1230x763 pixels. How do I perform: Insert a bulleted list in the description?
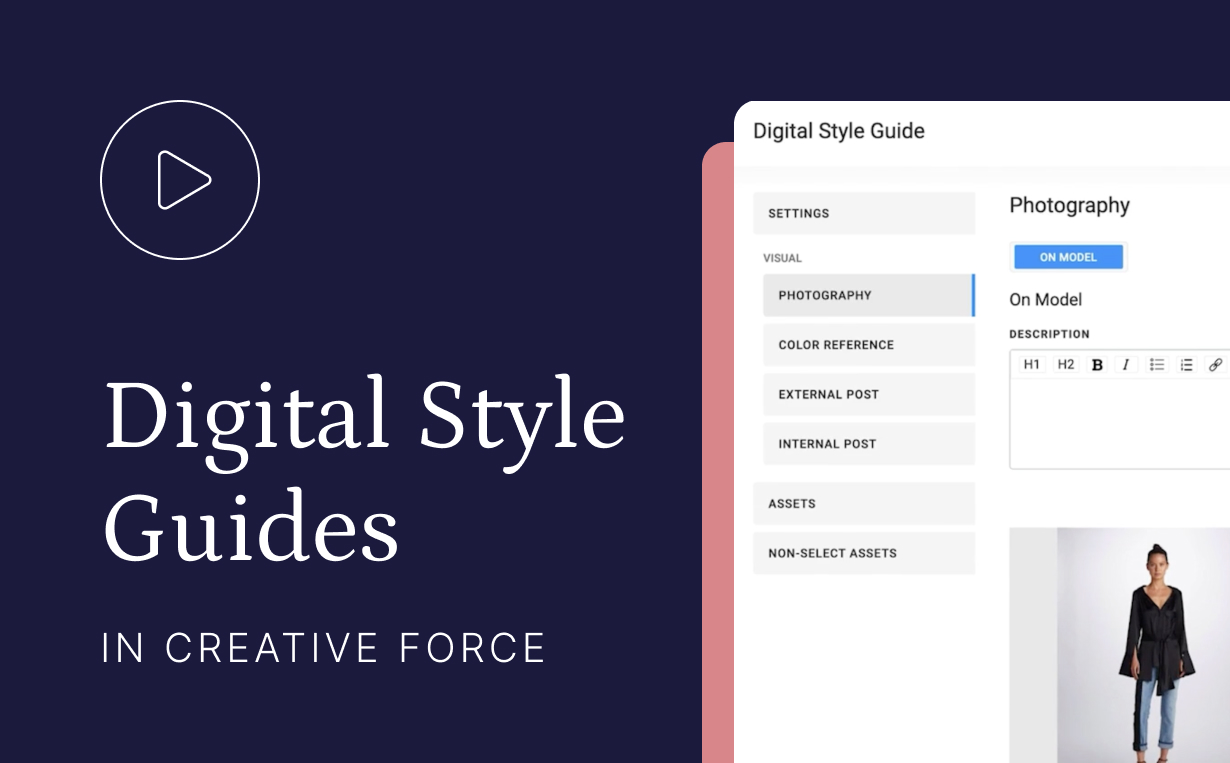click(1156, 364)
